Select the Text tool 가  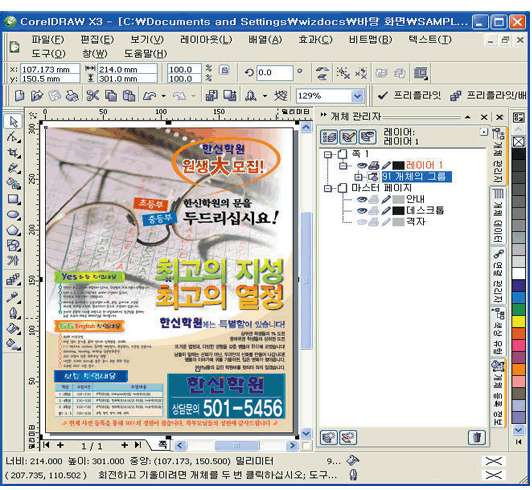pyautogui.click(x=13, y=260)
